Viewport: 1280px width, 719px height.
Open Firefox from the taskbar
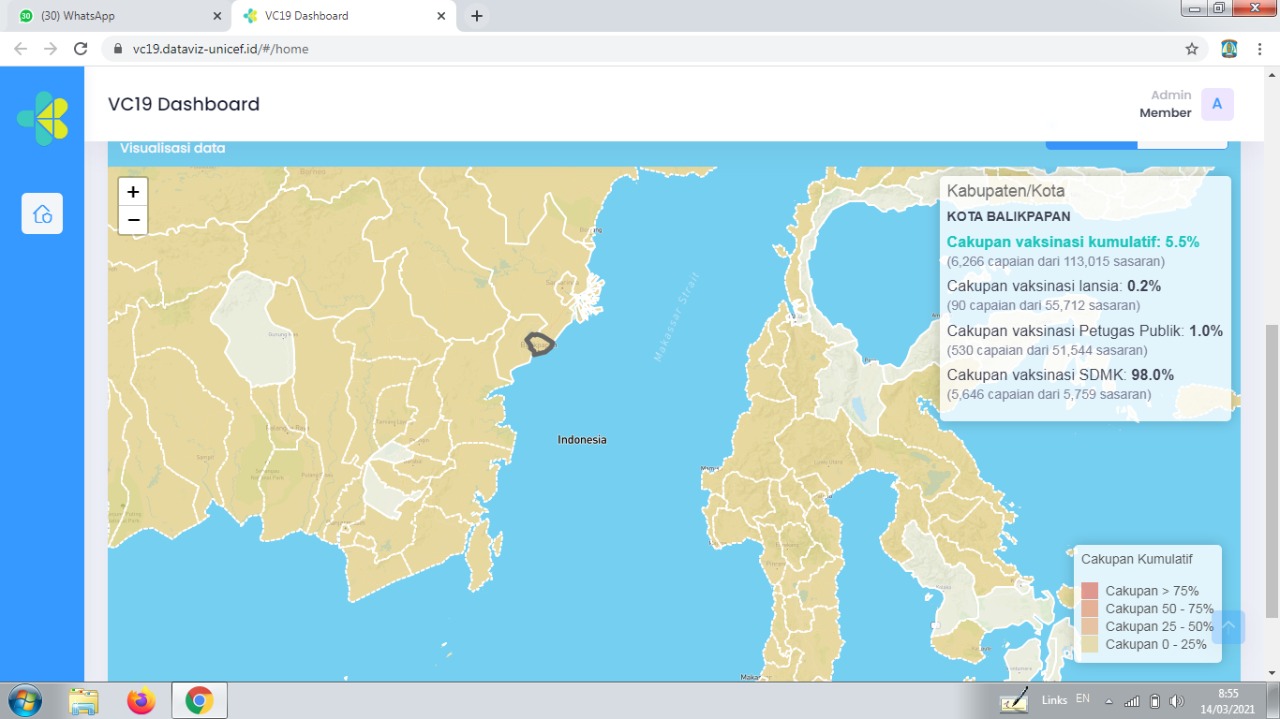pos(141,701)
